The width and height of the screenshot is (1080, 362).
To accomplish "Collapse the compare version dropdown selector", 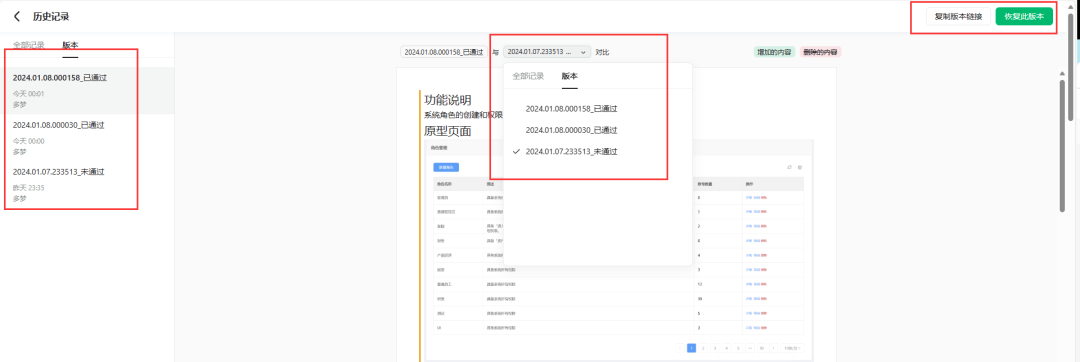I will point(547,52).
